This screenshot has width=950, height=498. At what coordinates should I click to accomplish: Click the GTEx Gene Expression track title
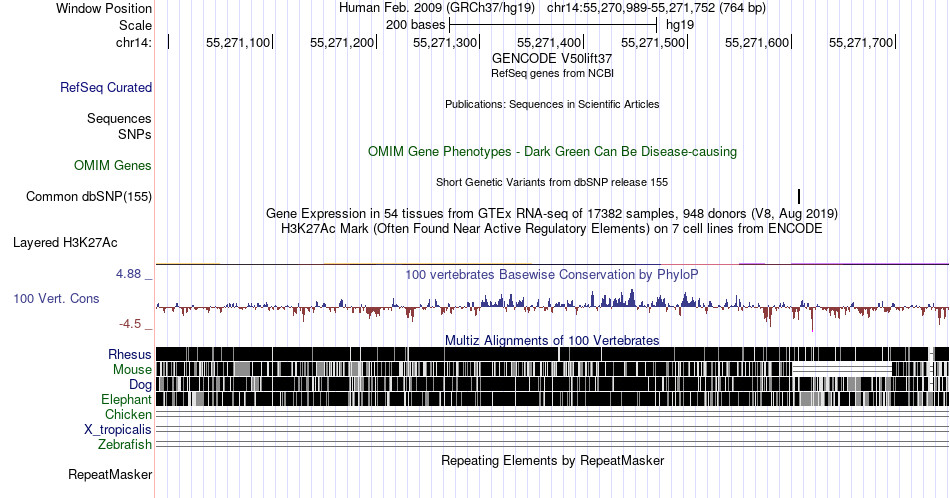[x=552, y=213]
